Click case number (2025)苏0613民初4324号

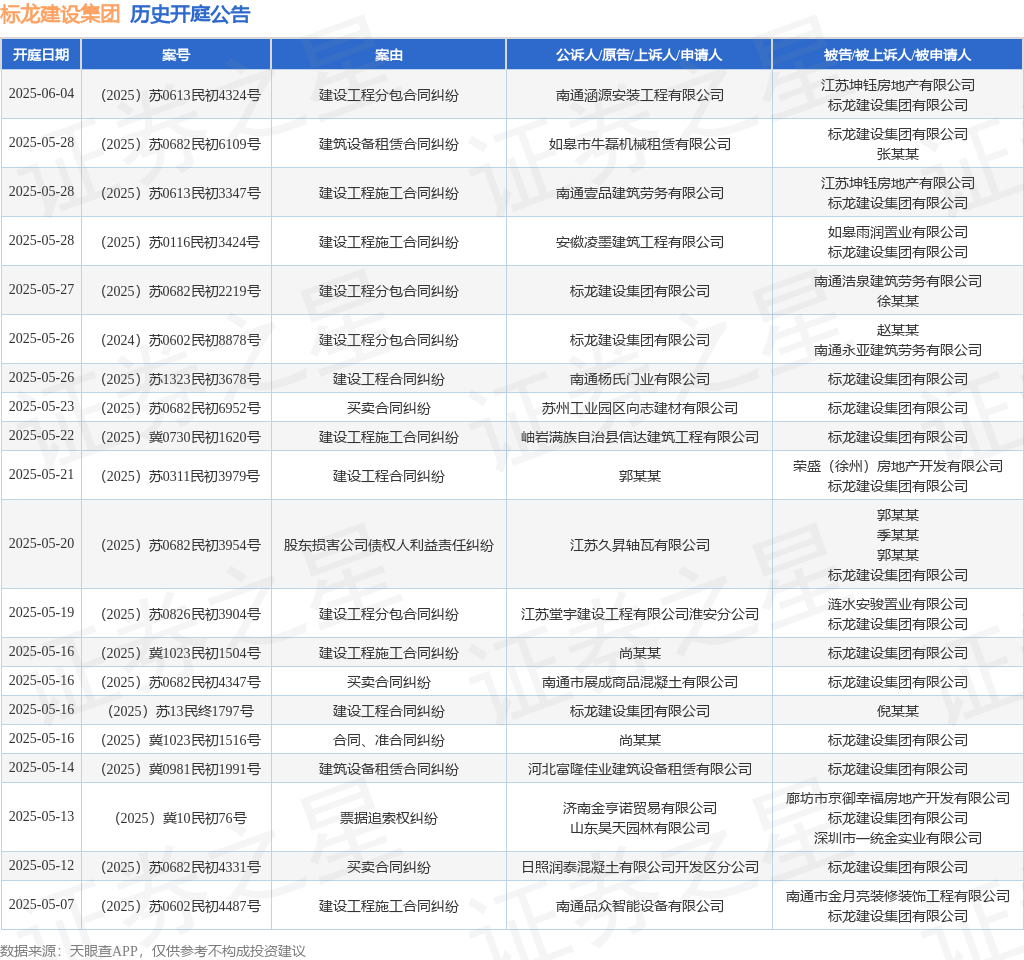coord(180,95)
